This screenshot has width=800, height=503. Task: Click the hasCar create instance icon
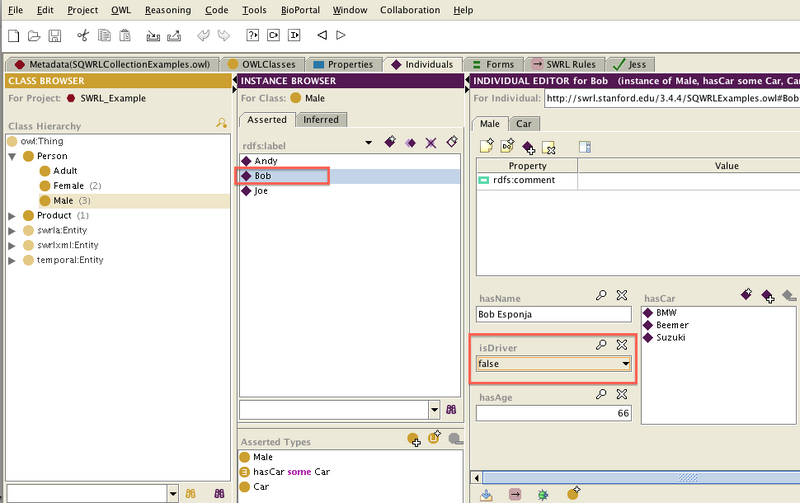tap(746, 294)
